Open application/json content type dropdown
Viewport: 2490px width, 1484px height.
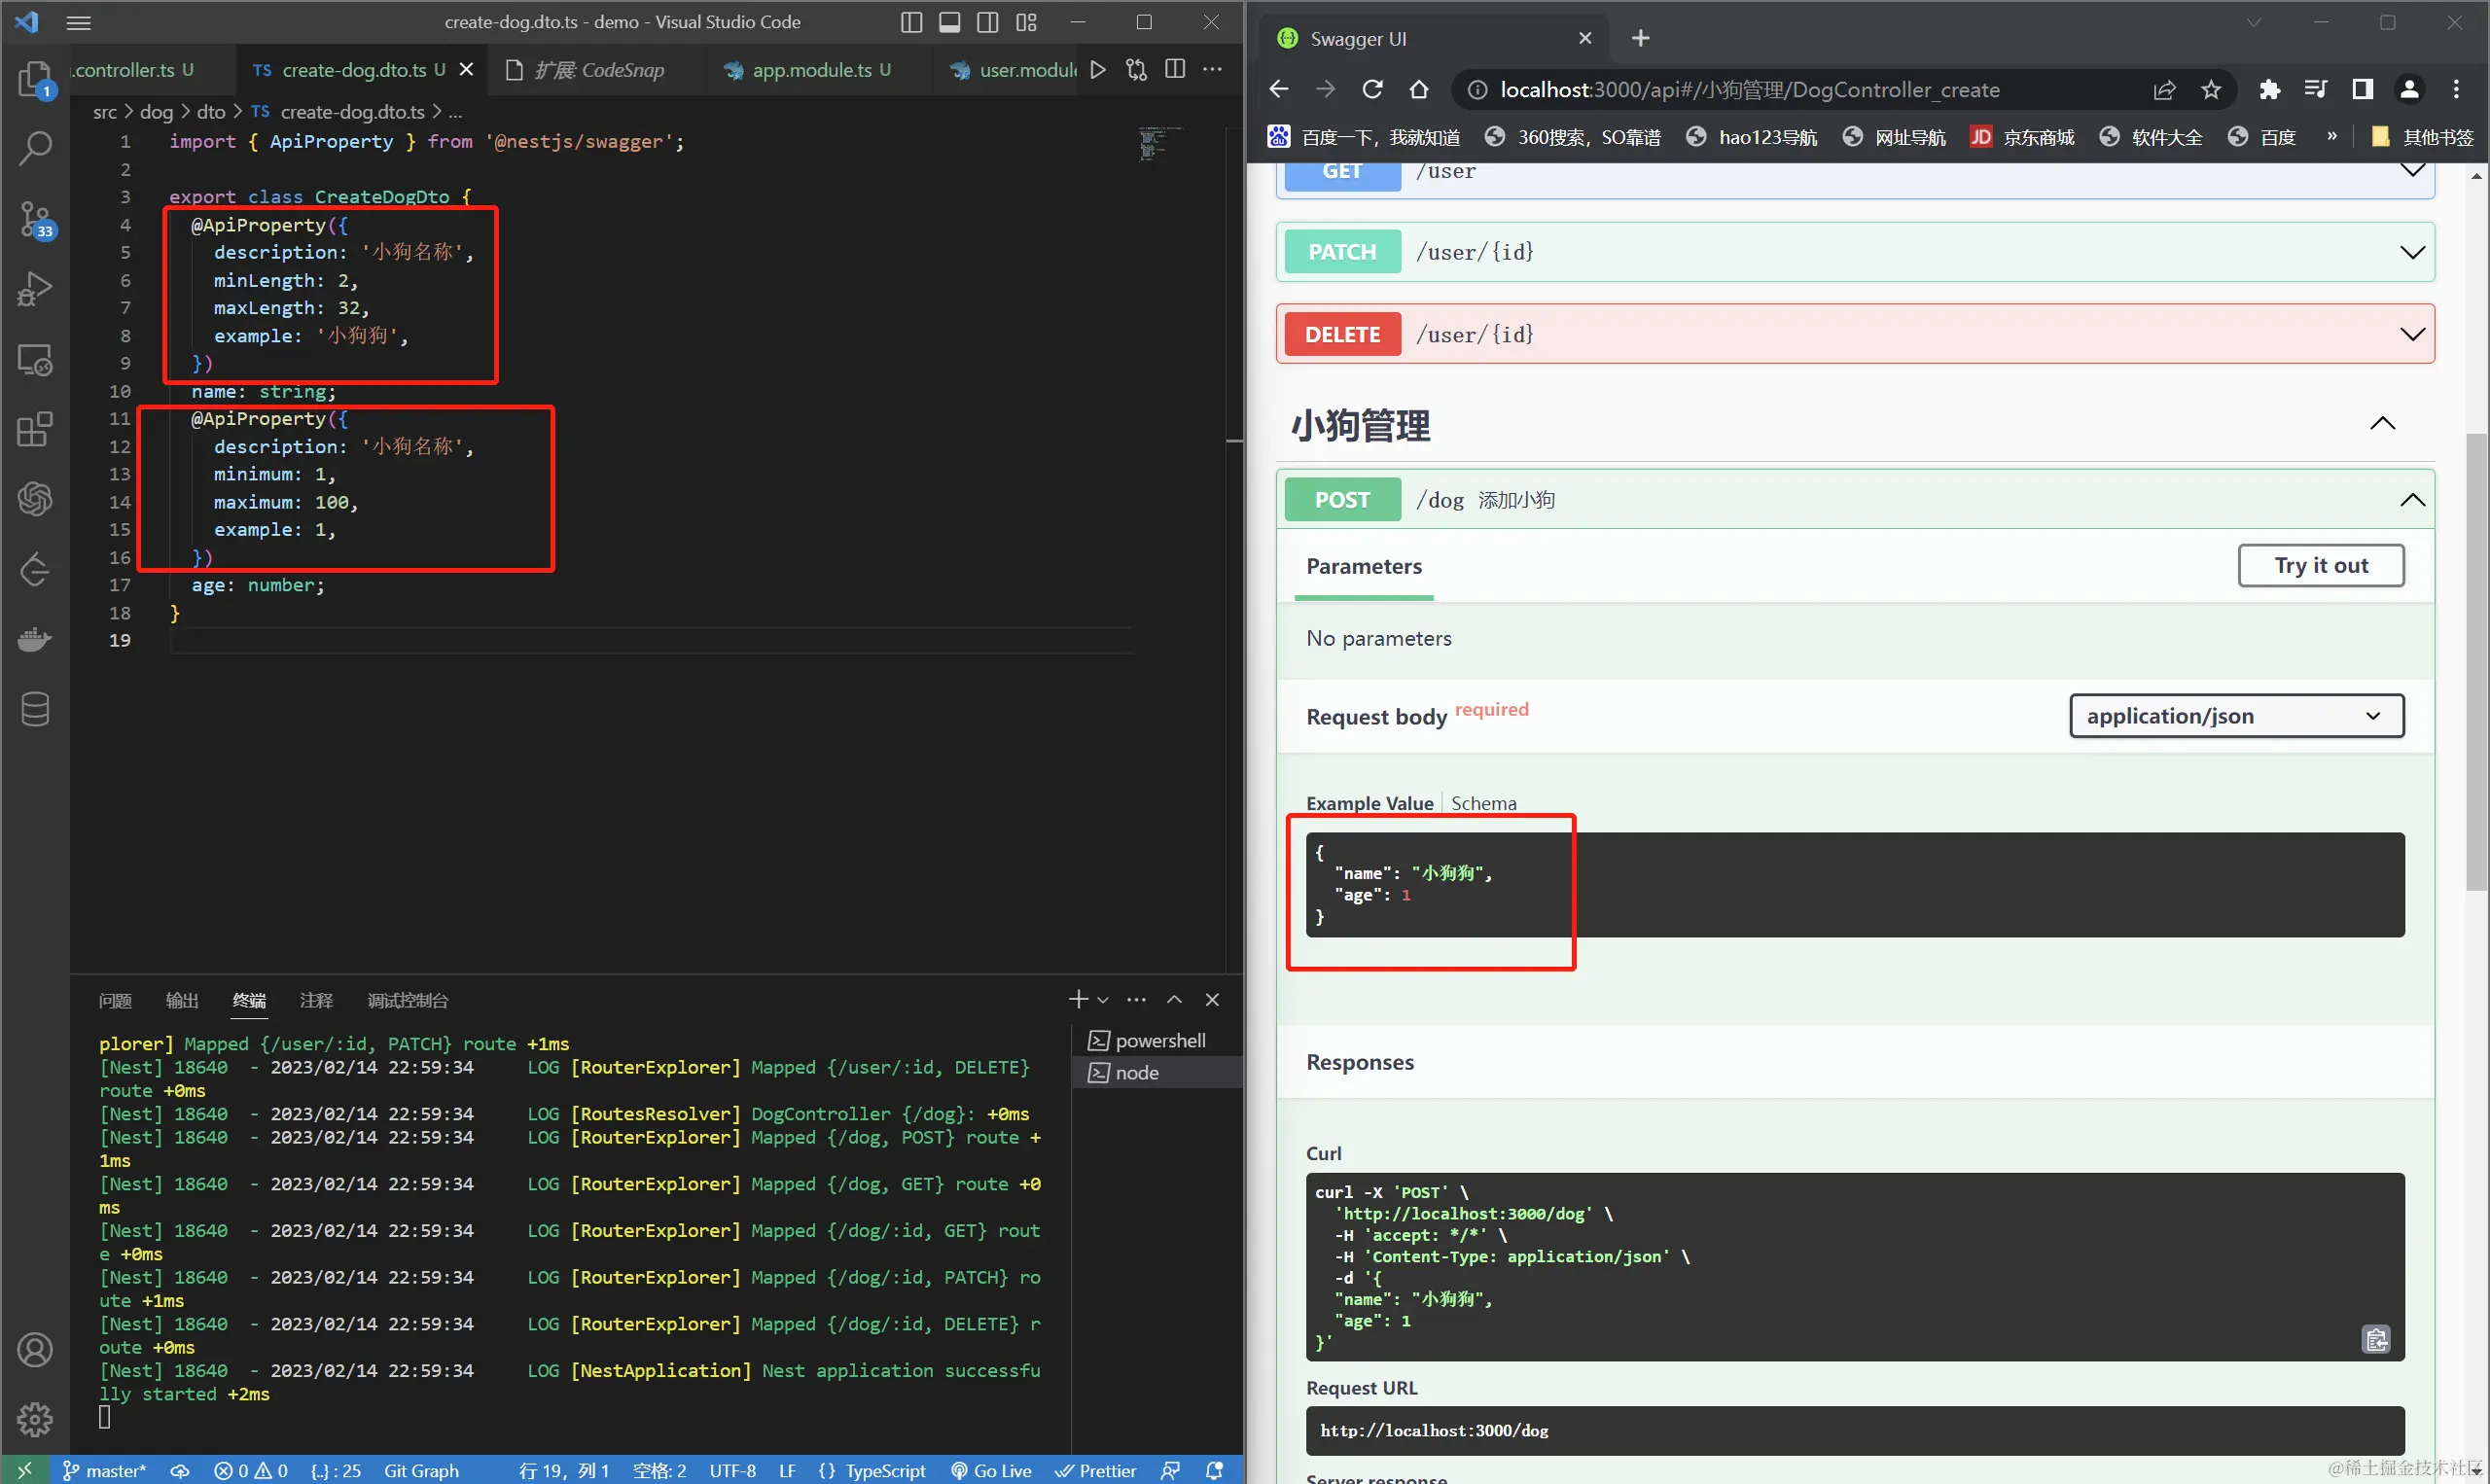point(2236,716)
